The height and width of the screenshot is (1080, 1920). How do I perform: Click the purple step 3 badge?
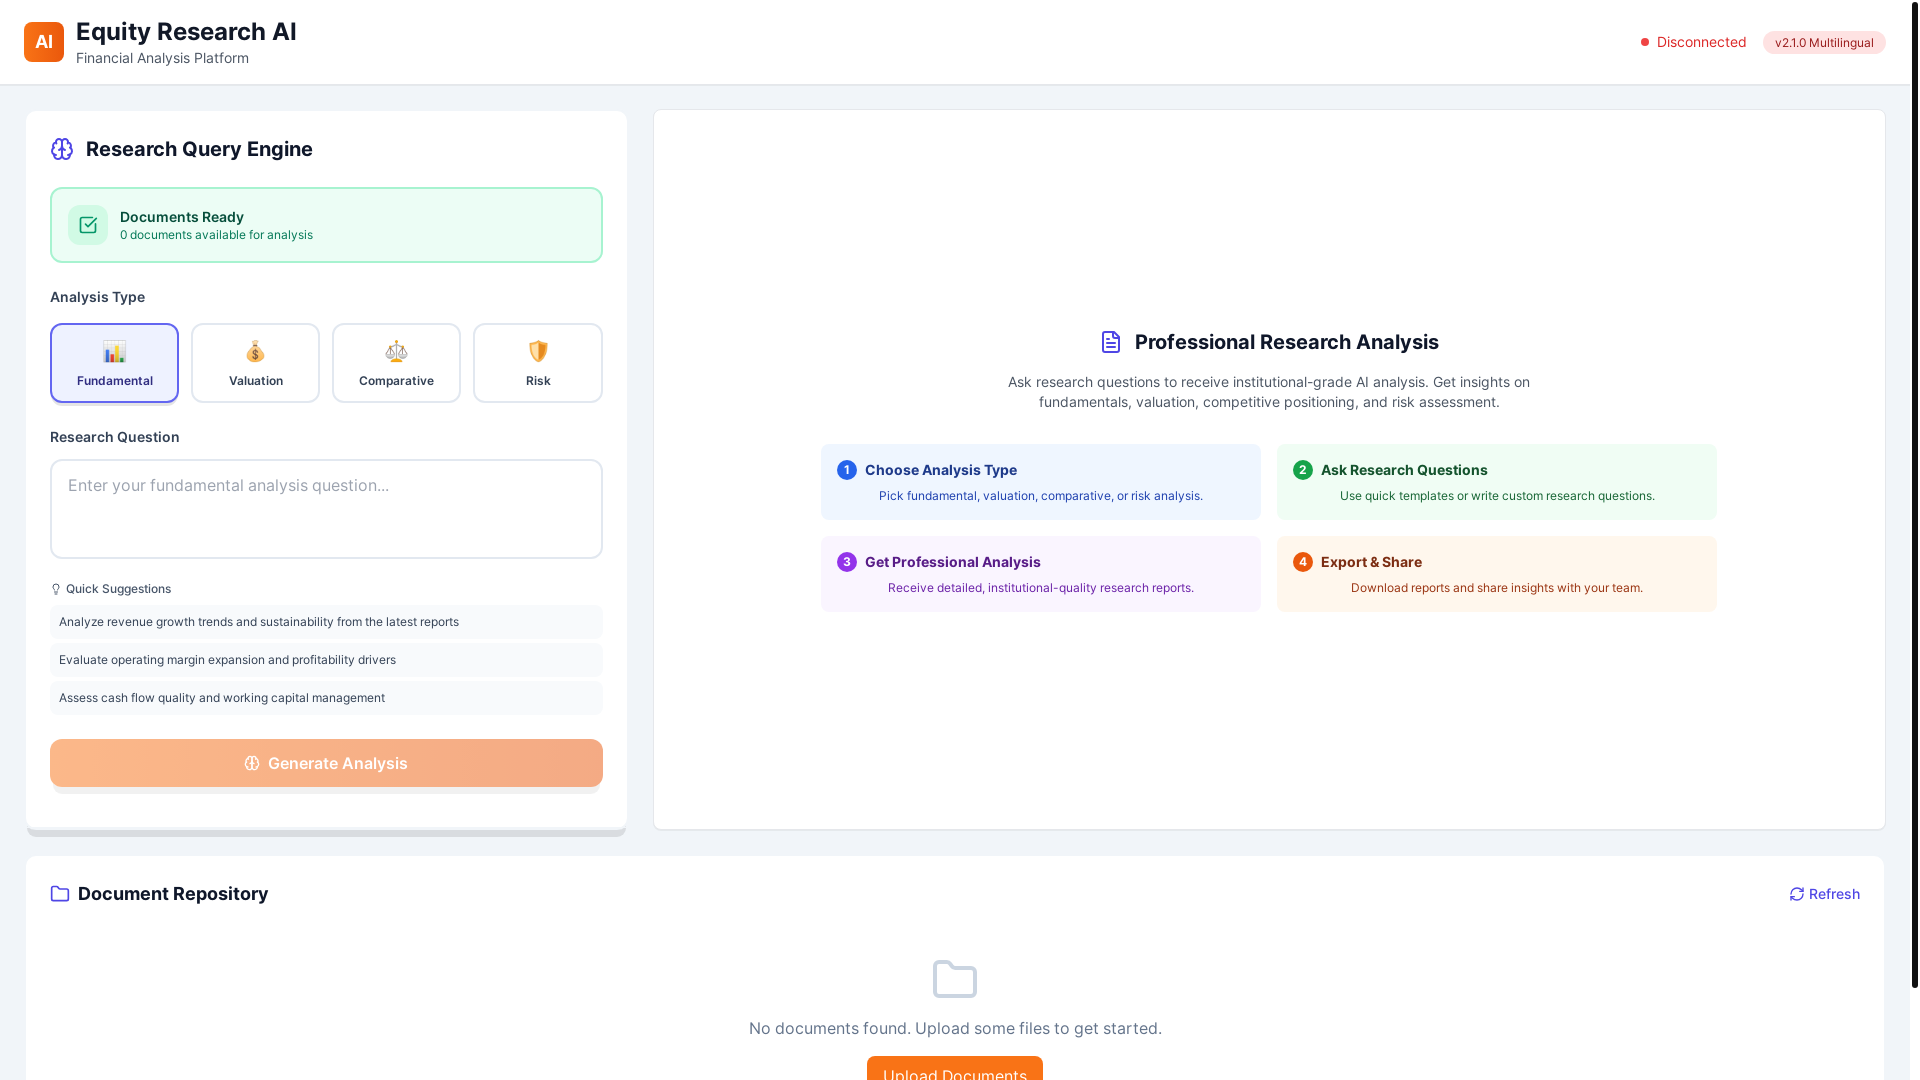[x=847, y=562]
